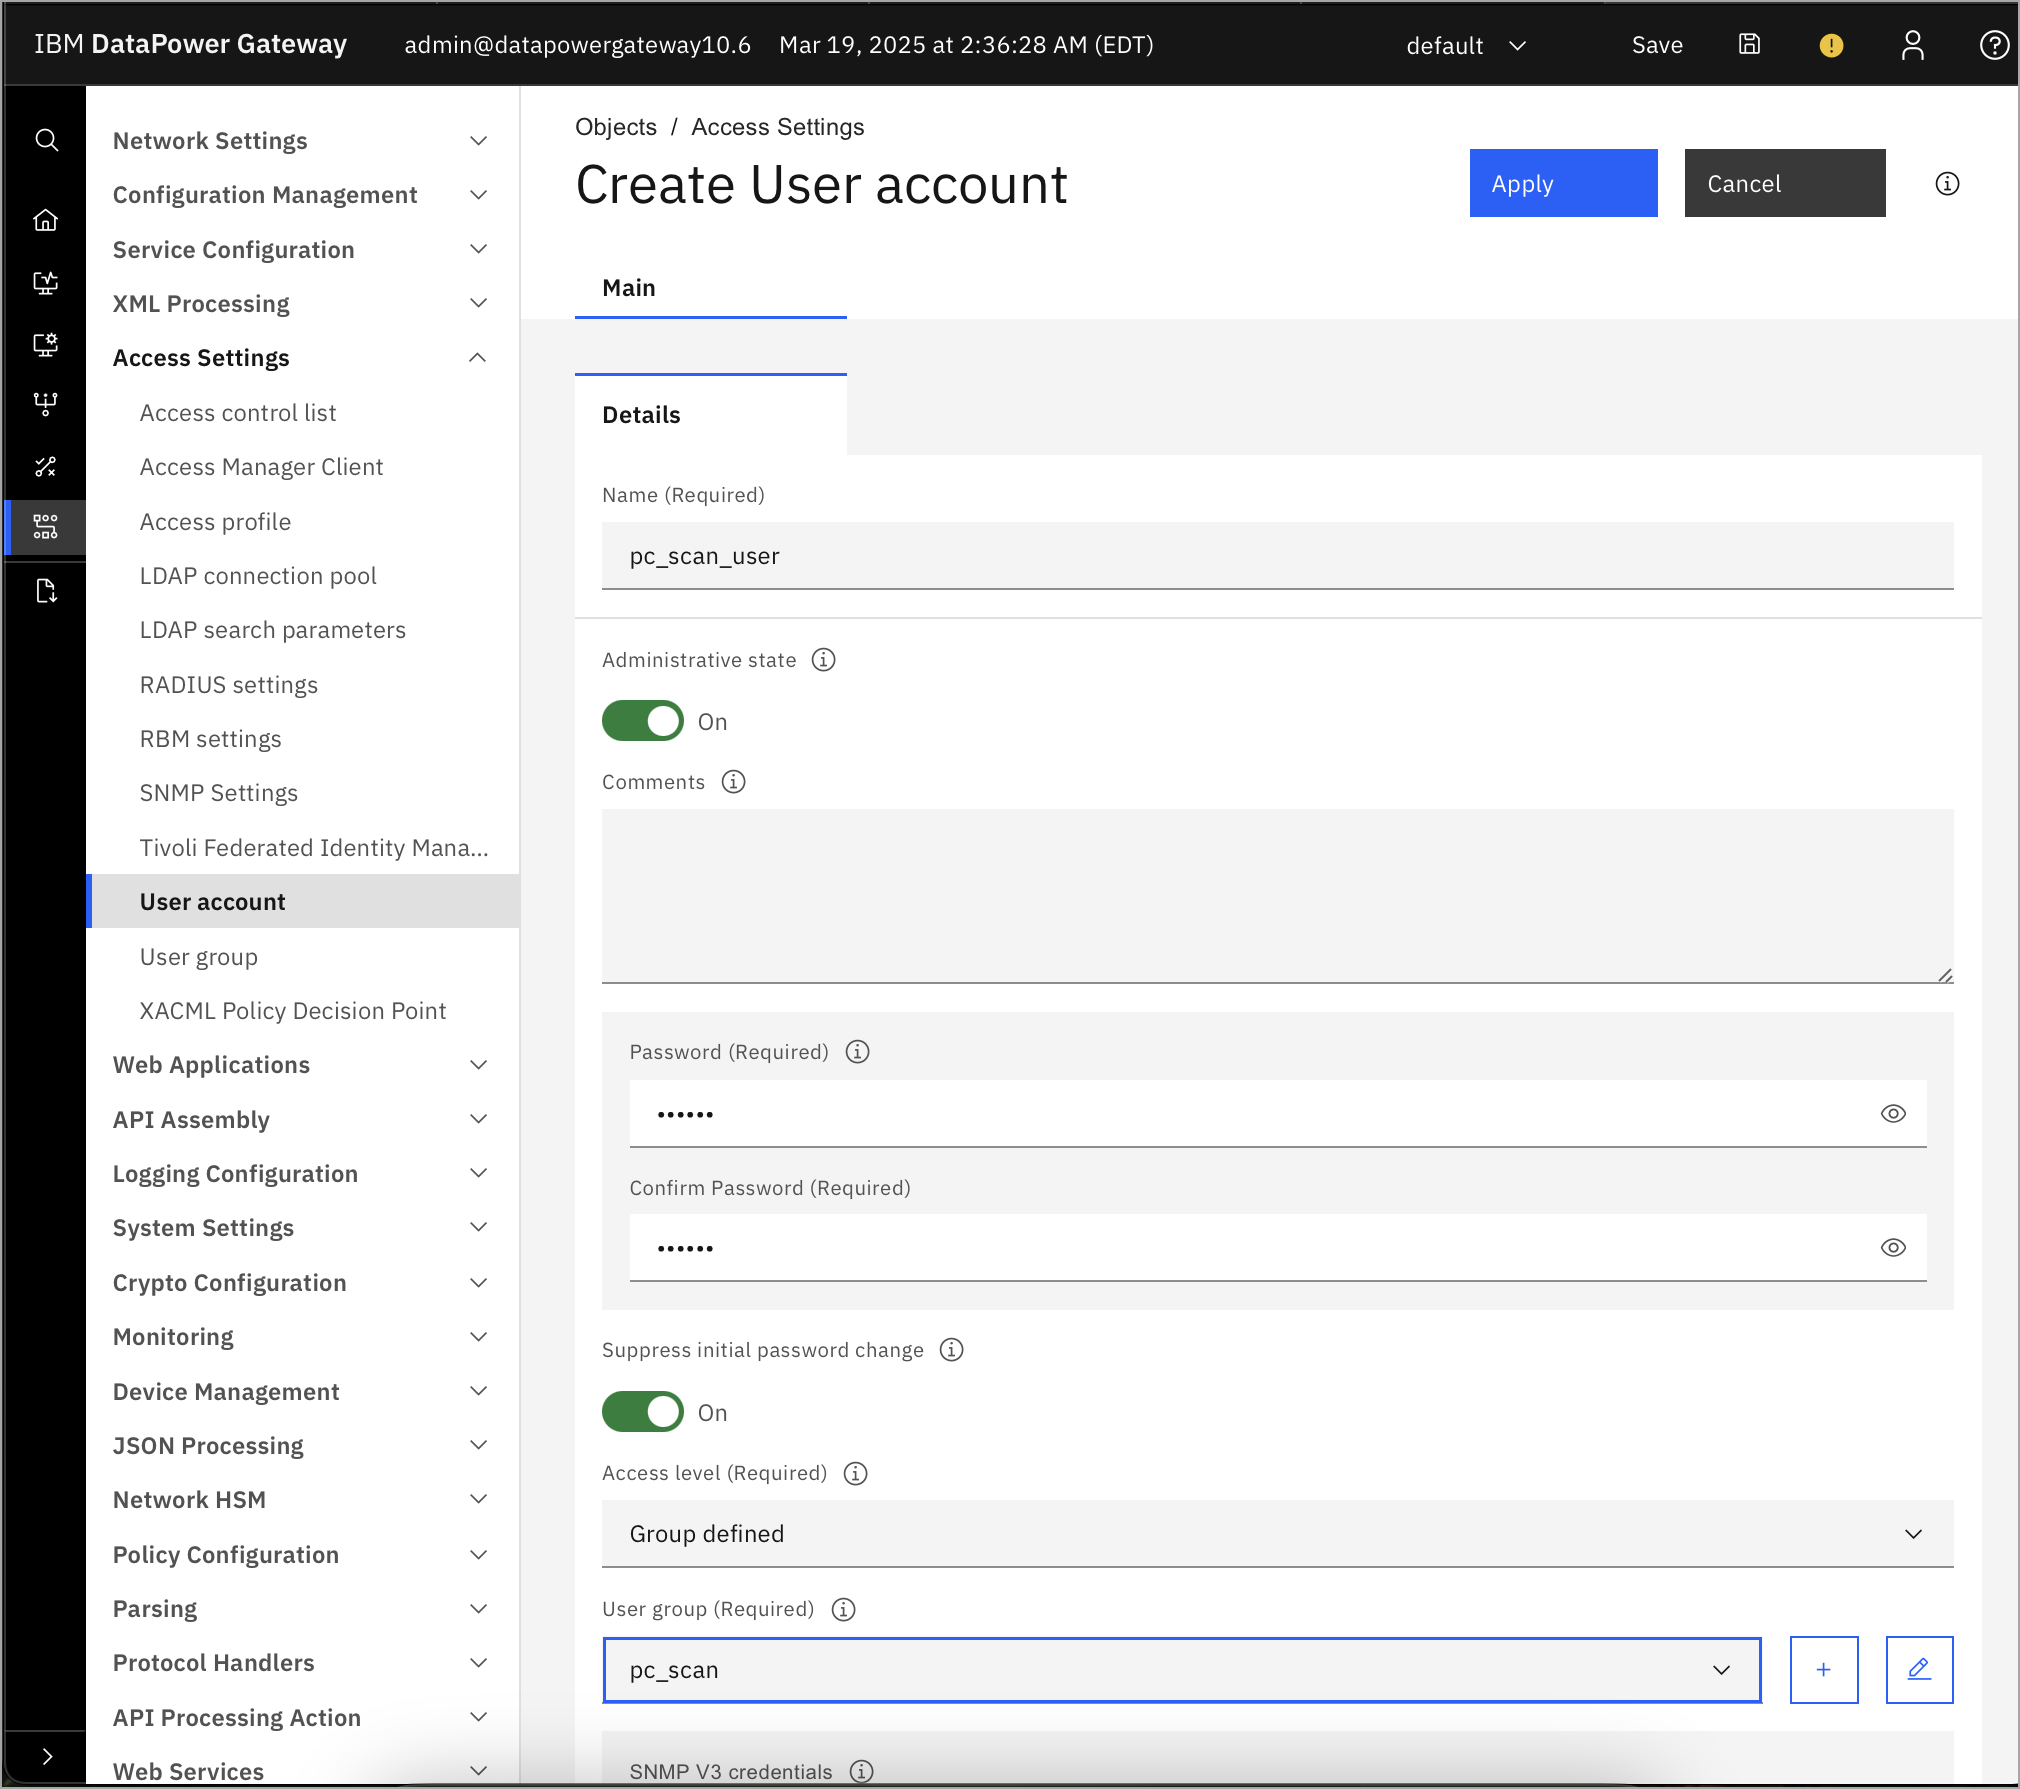Expand Crypto Configuration section

(x=301, y=1283)
